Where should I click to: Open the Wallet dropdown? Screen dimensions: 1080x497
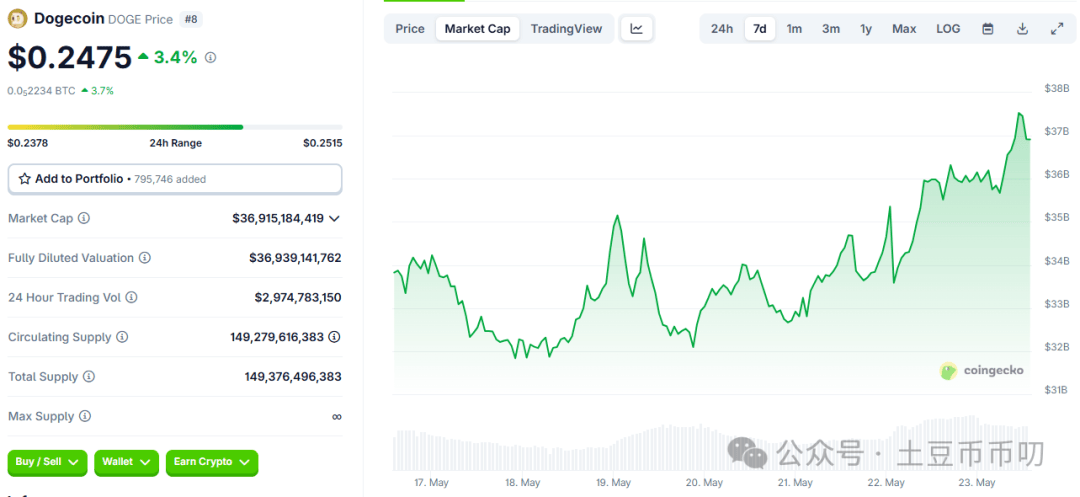[x=127, y=463]
